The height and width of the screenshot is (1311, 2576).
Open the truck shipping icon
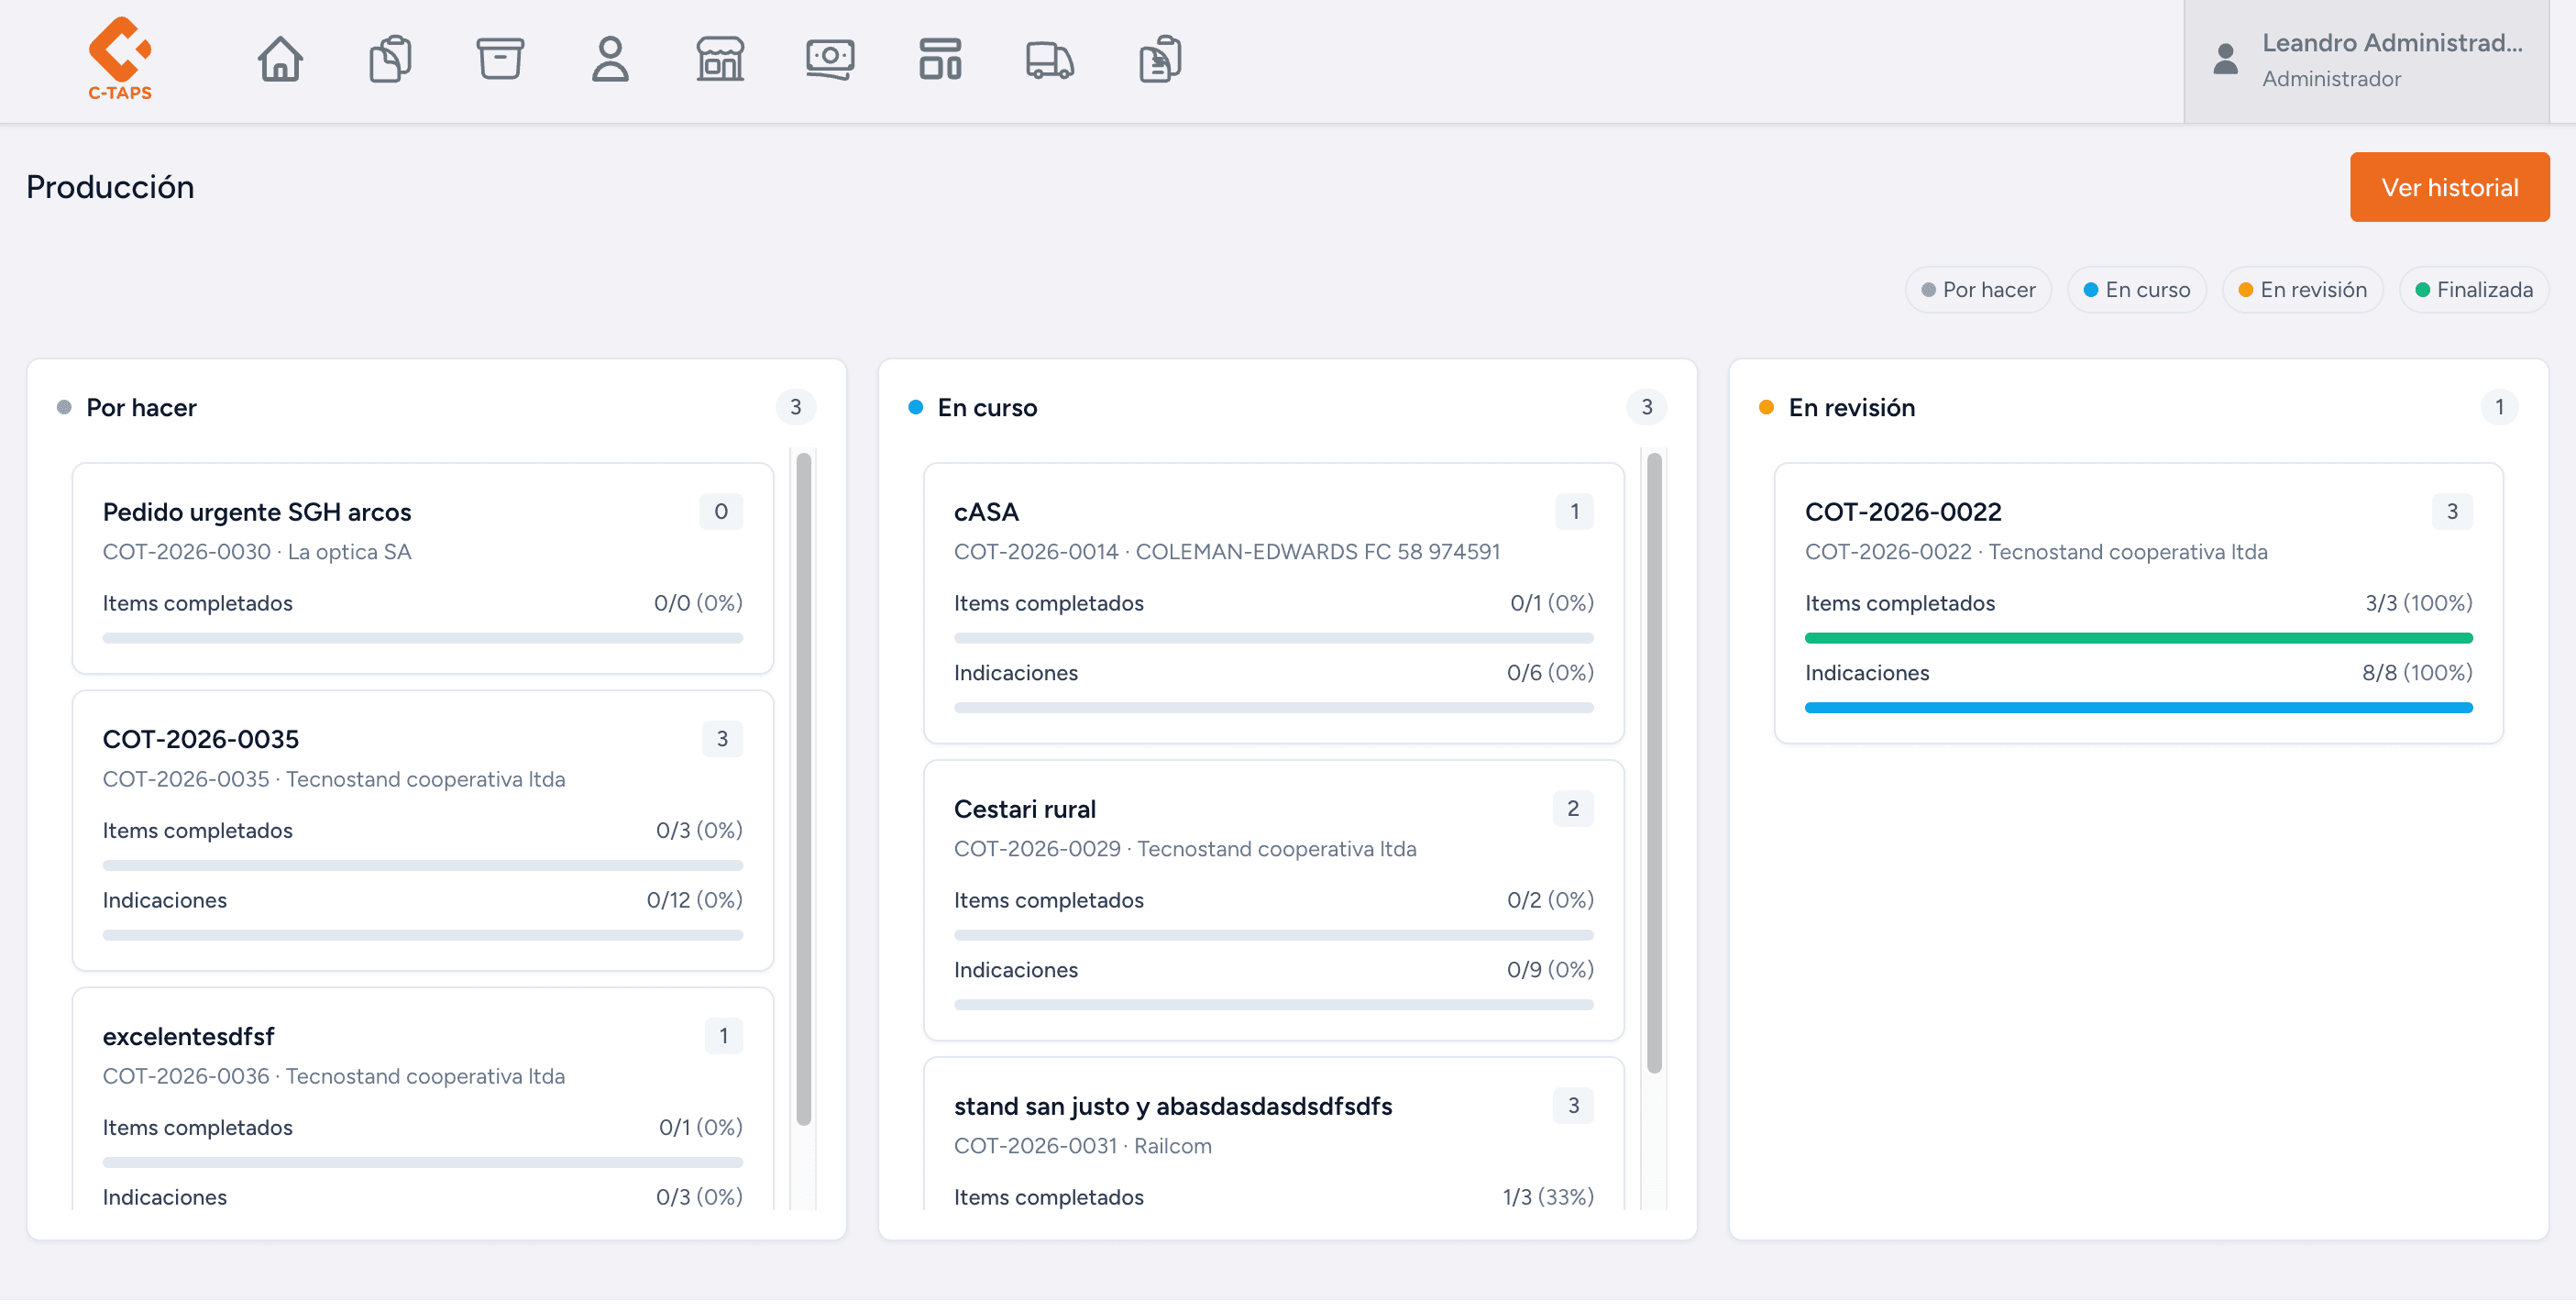[x=1049, y=60]
